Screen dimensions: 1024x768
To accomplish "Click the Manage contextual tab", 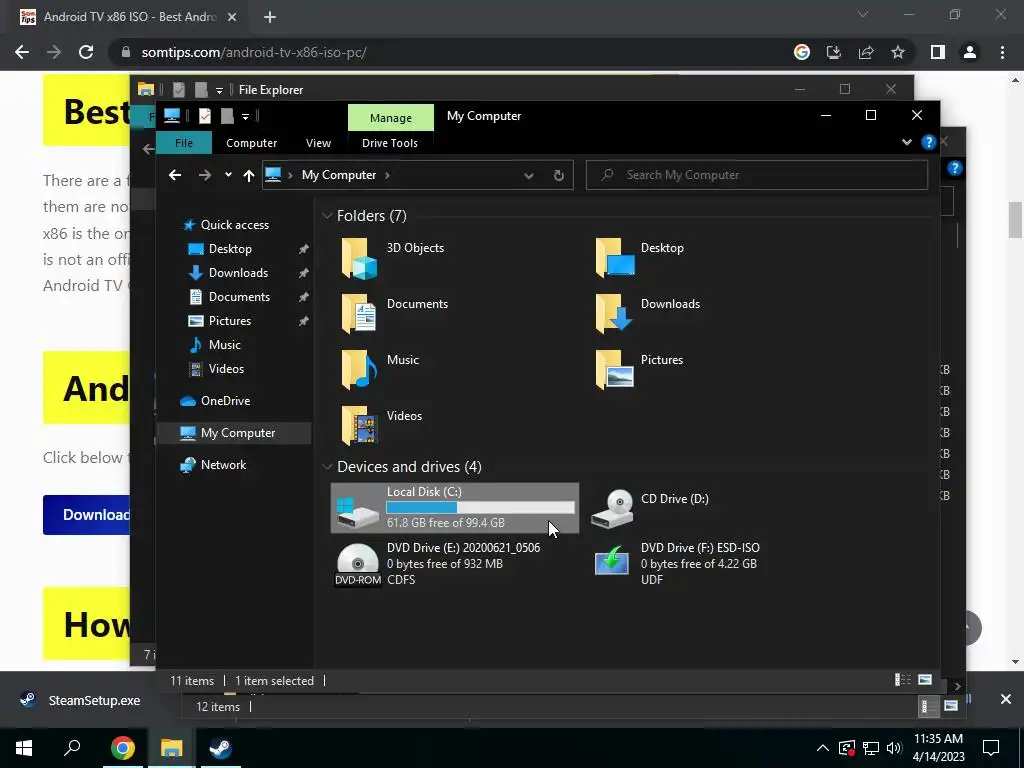I will [391, 118].
